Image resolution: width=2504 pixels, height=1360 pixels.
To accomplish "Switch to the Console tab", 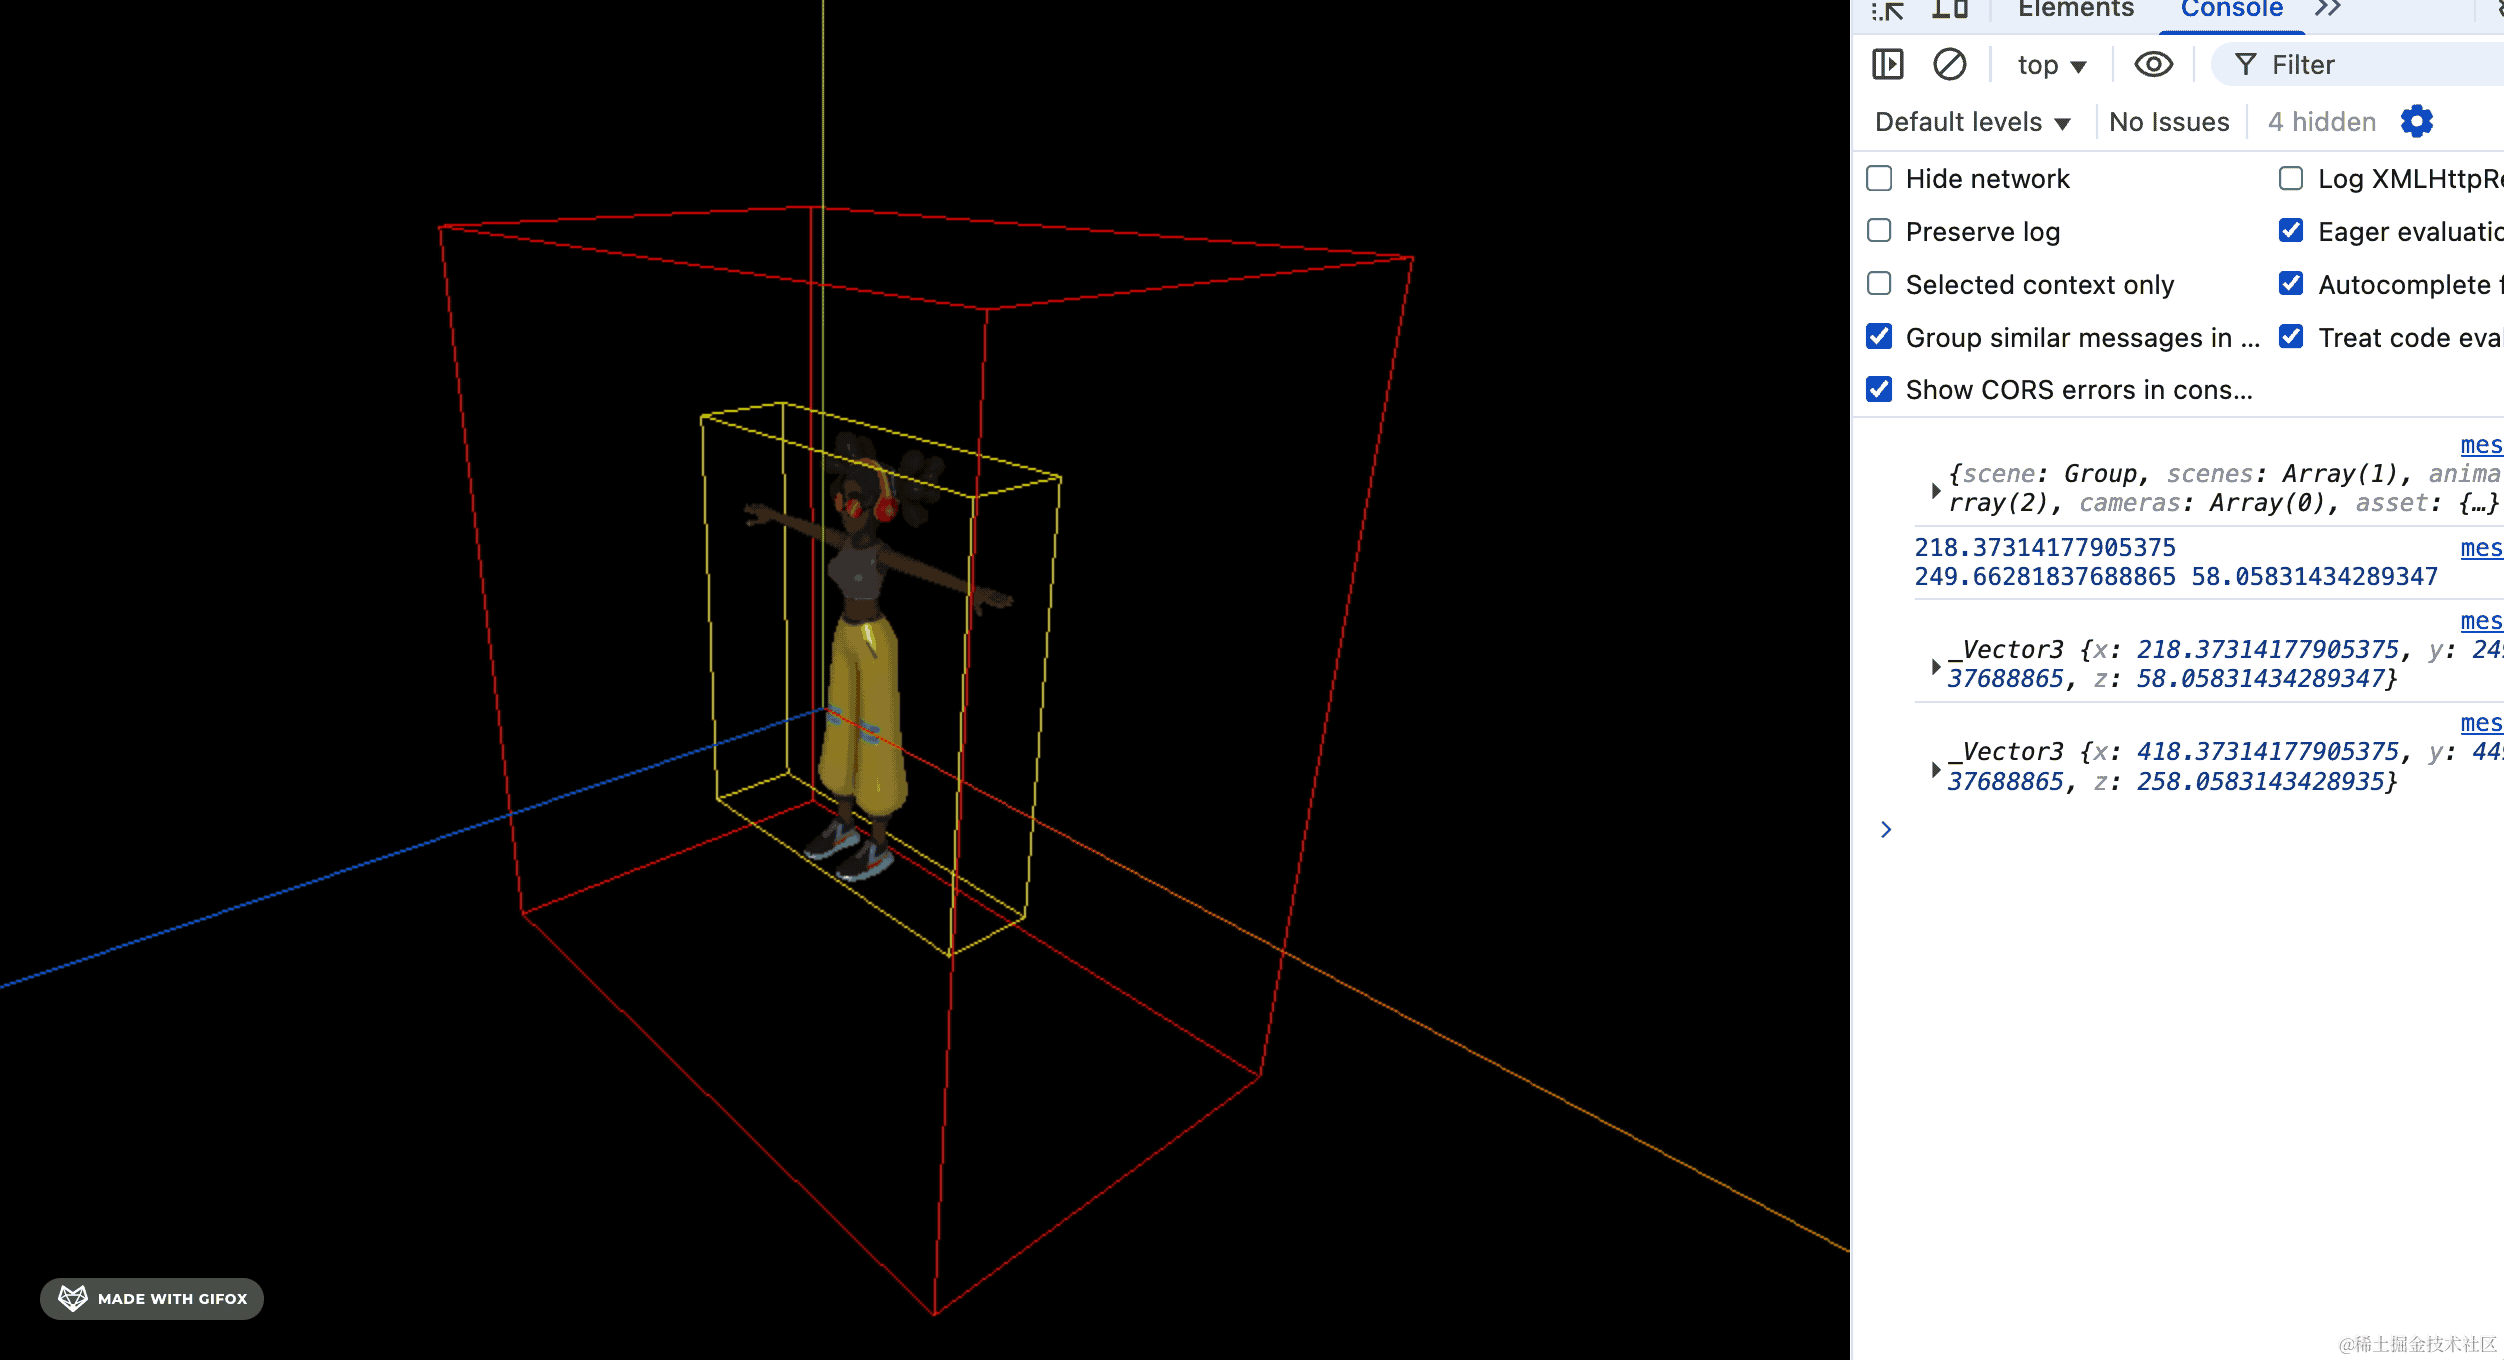I will pos(2231,9).
